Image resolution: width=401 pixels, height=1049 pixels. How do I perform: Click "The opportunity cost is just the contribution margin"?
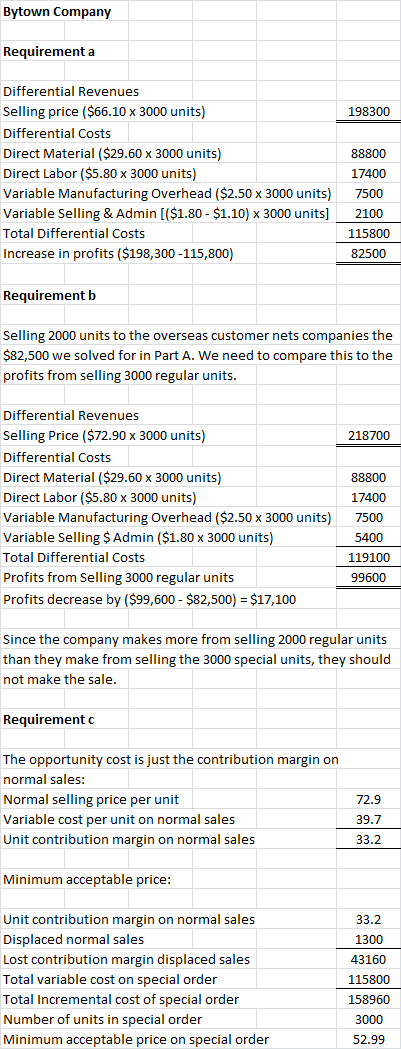point(171,759)
